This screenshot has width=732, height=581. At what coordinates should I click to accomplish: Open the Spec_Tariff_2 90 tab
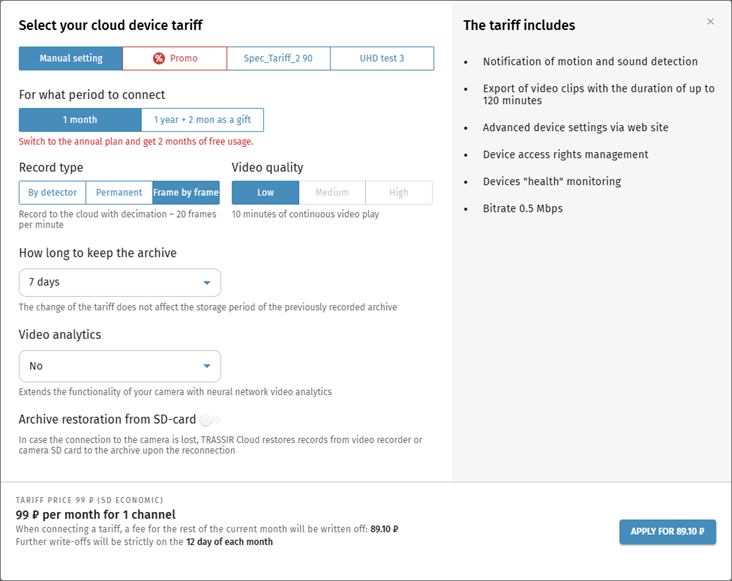(x=278, y=58)
